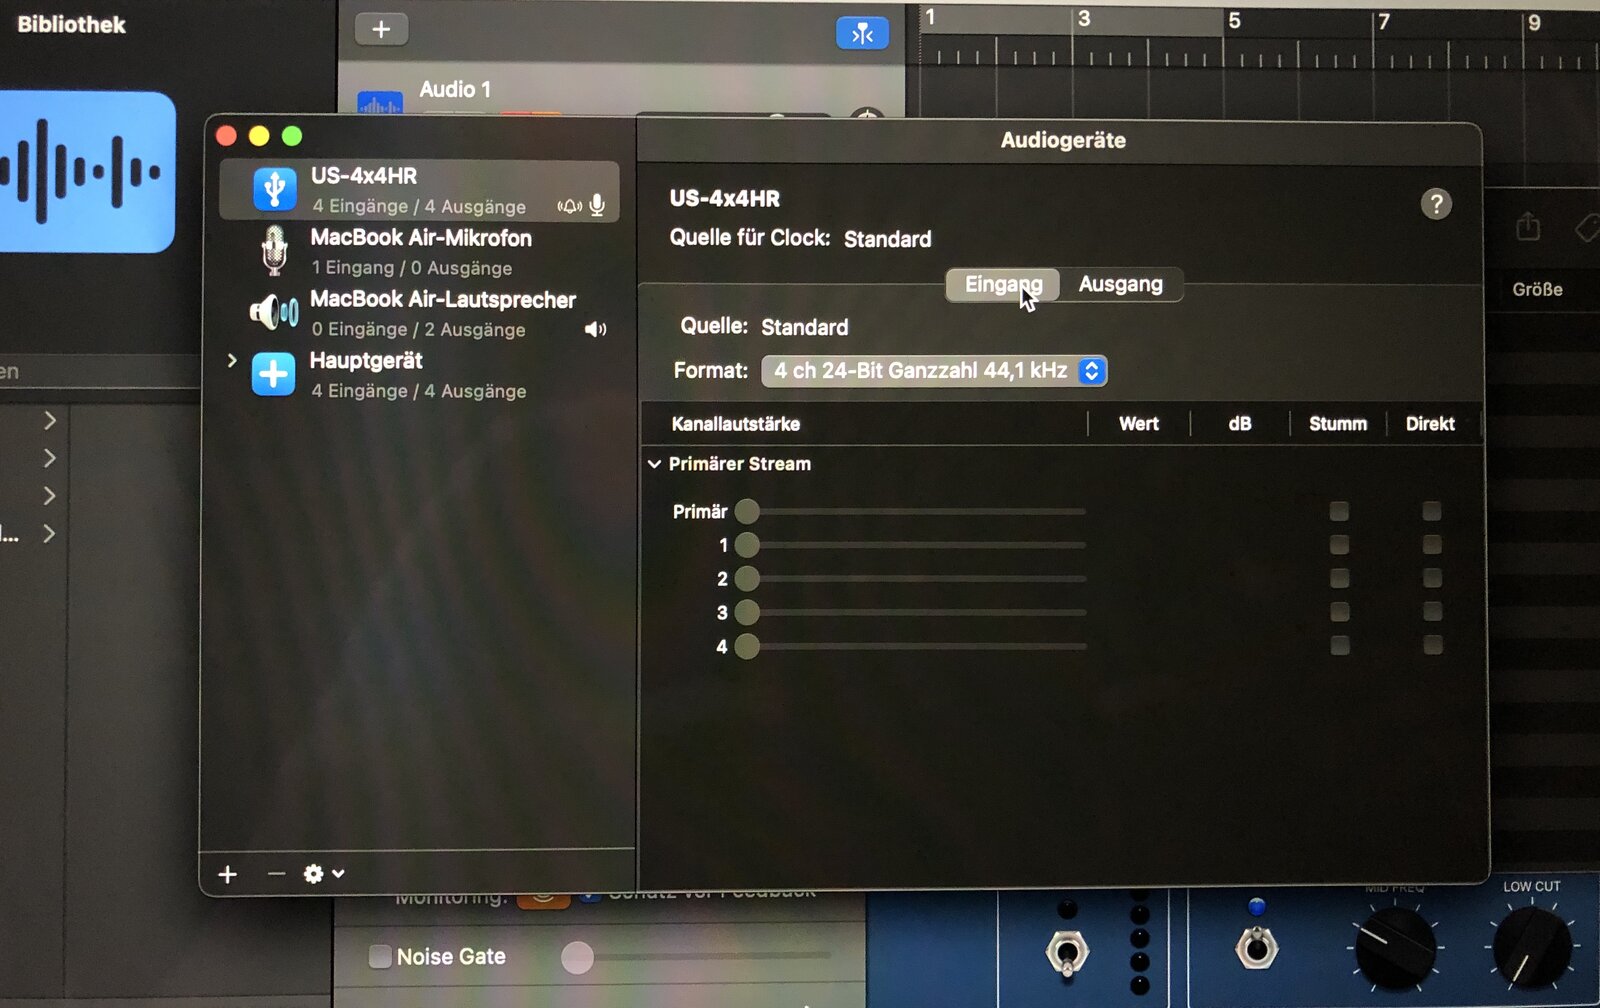Click the Hauptgerät plus device icon
This screenshot has width=1600, height=1008.
click(273, 374)
